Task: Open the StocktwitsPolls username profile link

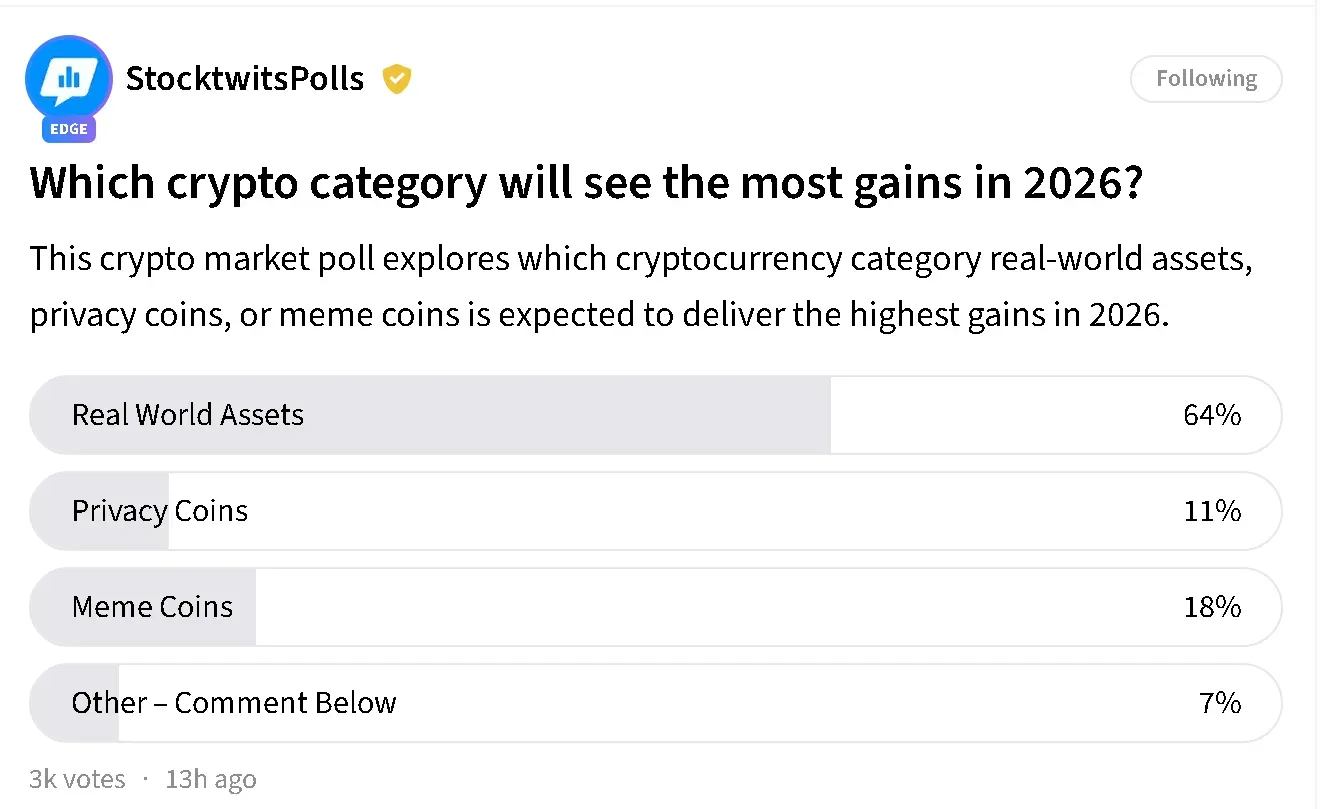Action: coord(245,79)
